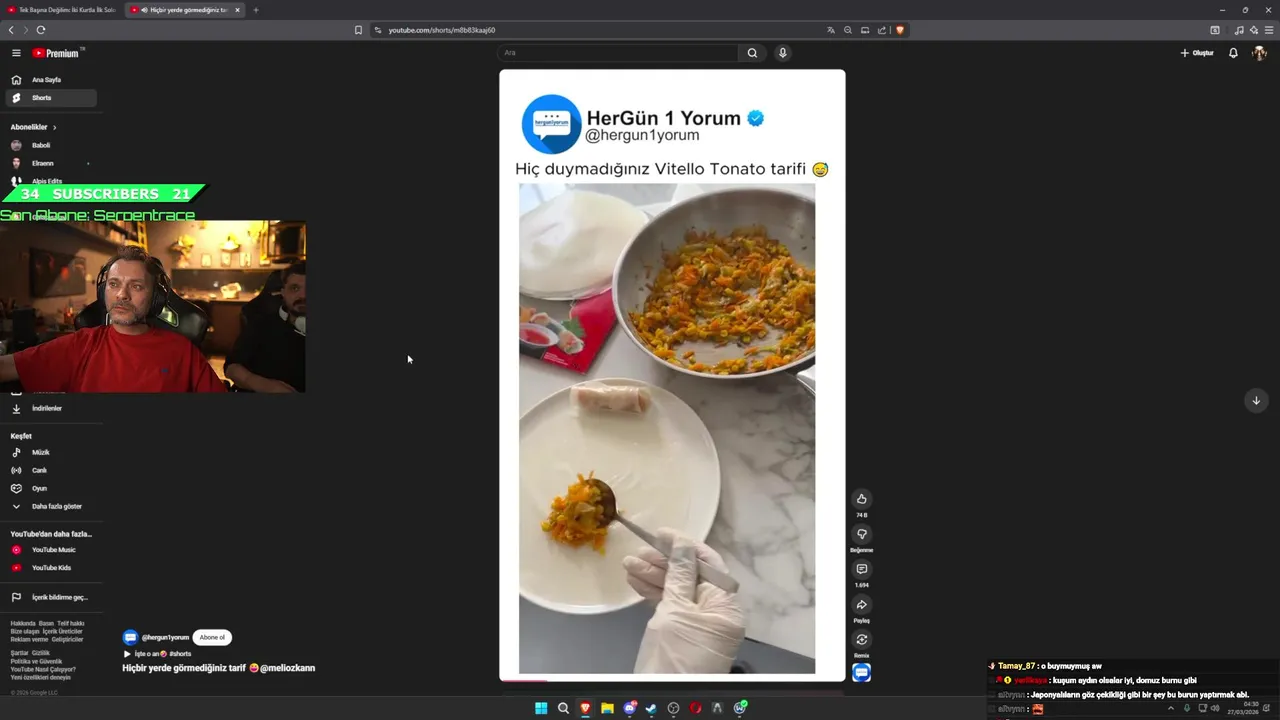The width and height of the screenshot is (1280, 720).
Task: Open File Explorer from taskbar
Action: (x=607, y=708)
